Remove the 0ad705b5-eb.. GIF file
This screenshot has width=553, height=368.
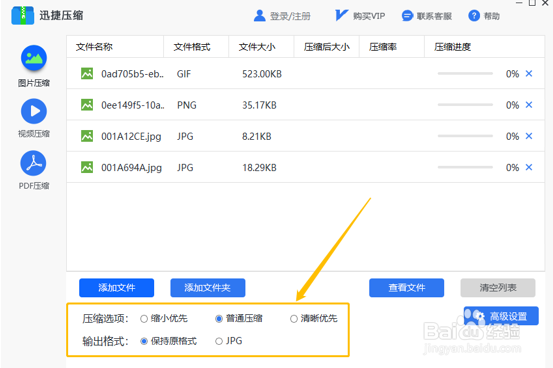(529, 73)
